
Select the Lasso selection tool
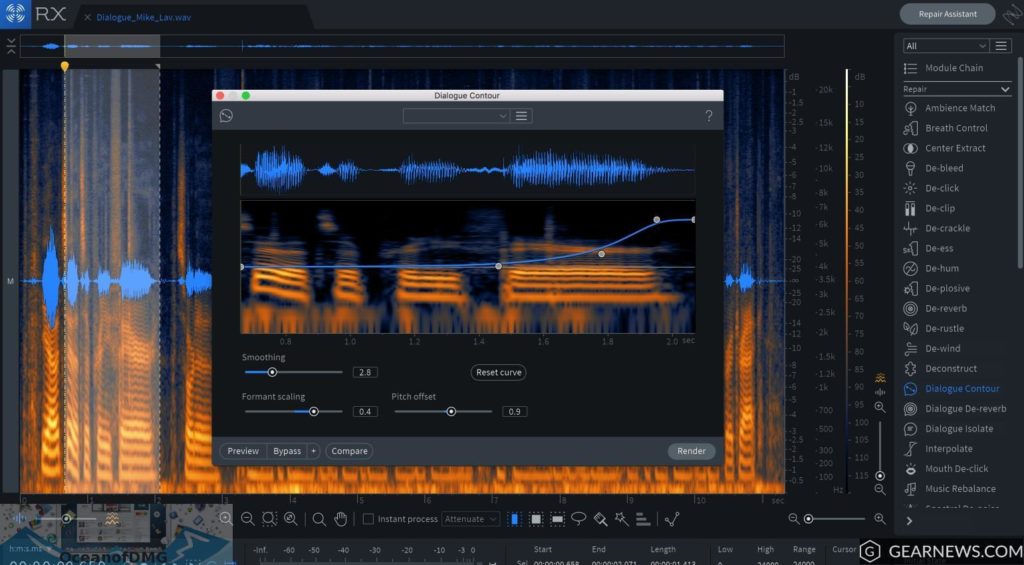579,519
